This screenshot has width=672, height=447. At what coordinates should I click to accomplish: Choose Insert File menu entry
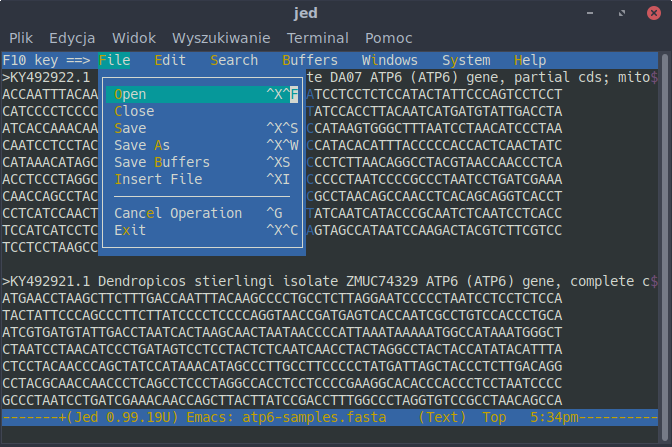[x=158, y=179]
